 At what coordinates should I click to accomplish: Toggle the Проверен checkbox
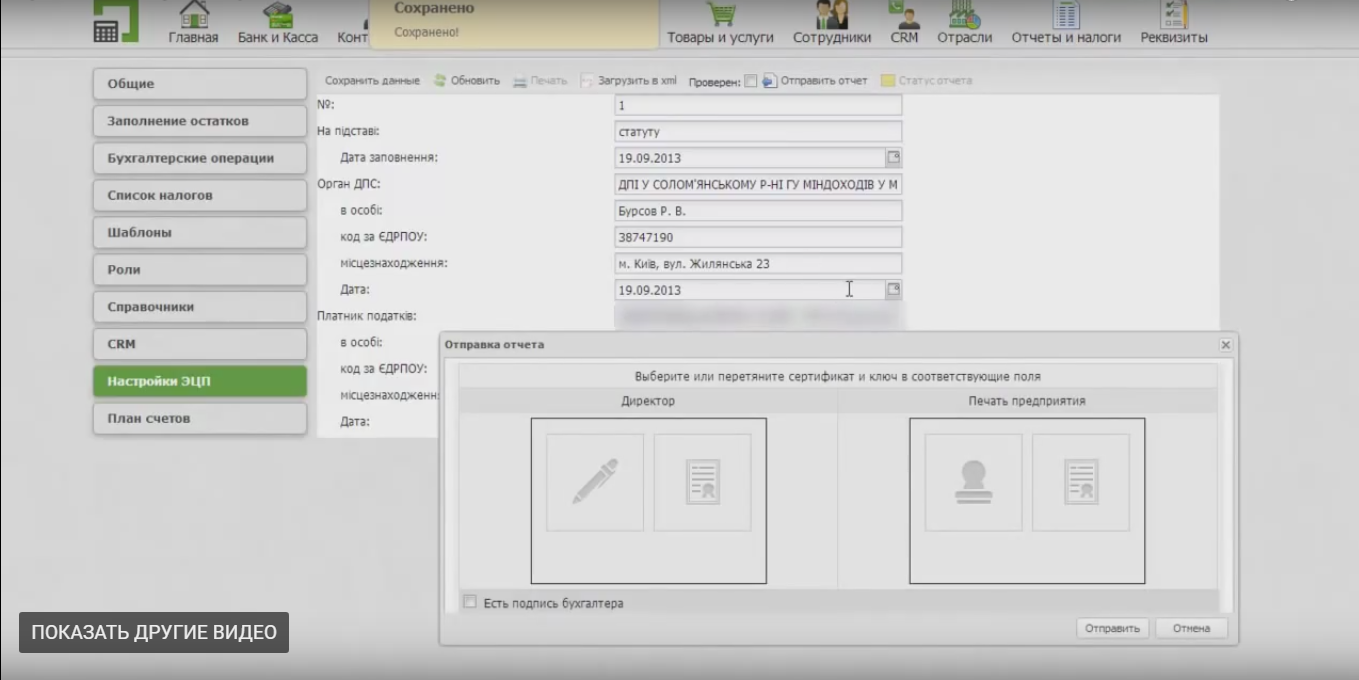751,81
